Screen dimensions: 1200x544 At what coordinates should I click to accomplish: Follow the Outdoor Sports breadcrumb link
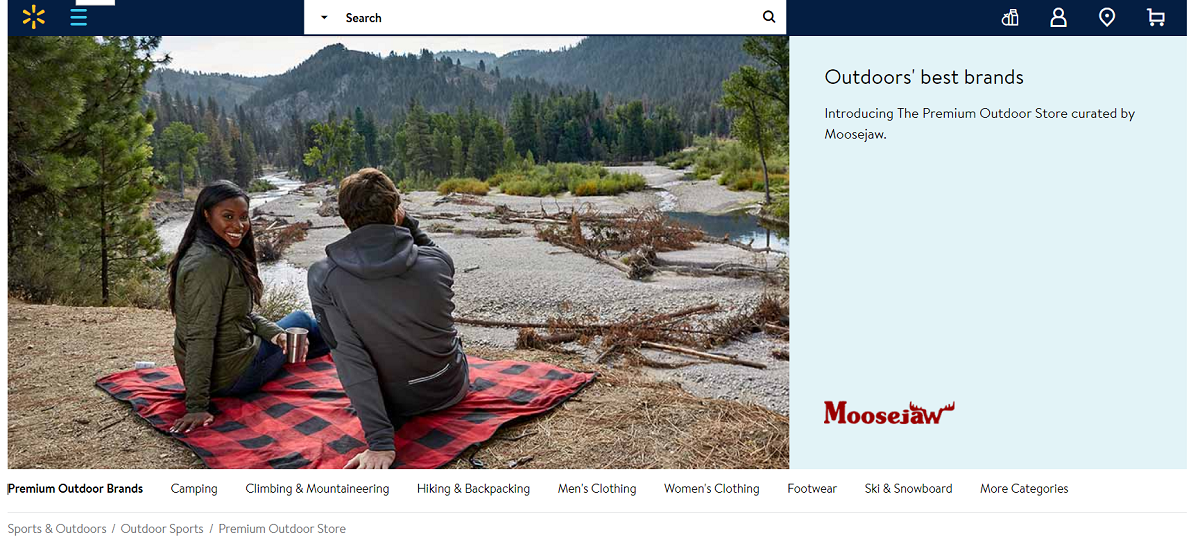coord(162,529)
